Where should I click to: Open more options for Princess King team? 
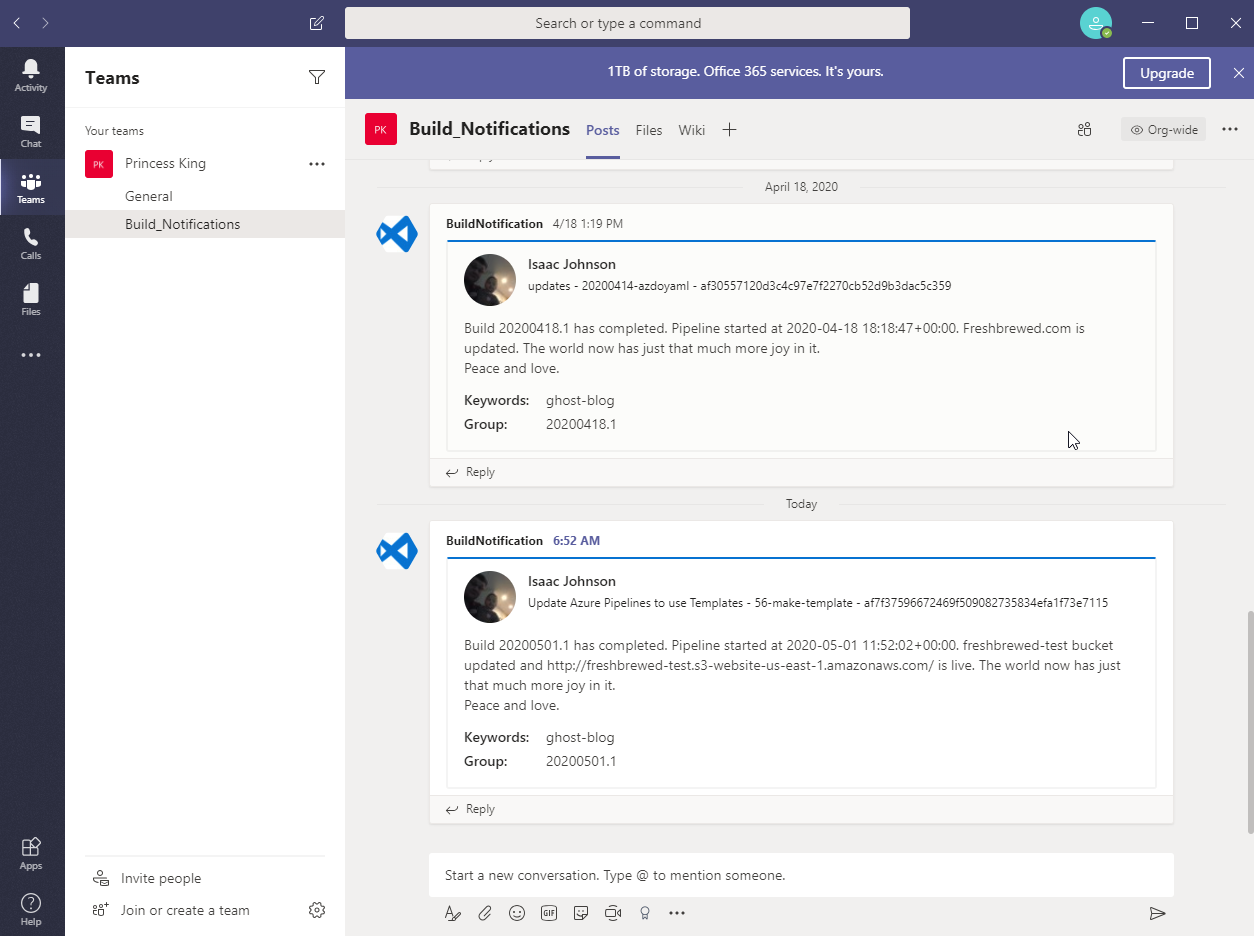click(x=317, y=164)
